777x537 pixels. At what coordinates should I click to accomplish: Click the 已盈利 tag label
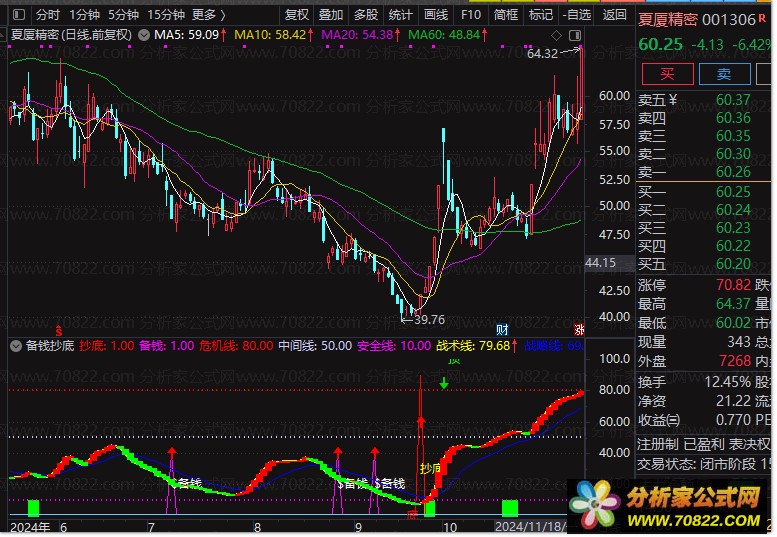coord(705,444)
